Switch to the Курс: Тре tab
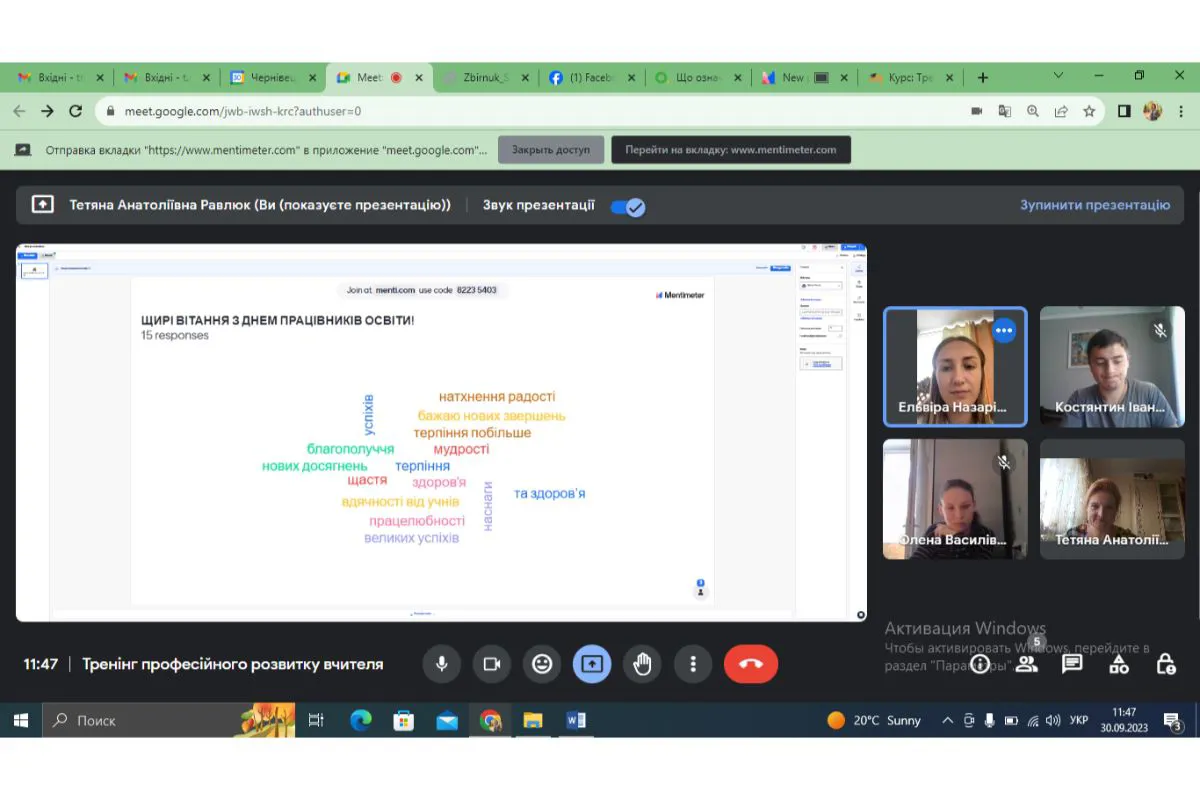Image resolution: width=1200 pixels, height=800 pixels. pos(912,77)
